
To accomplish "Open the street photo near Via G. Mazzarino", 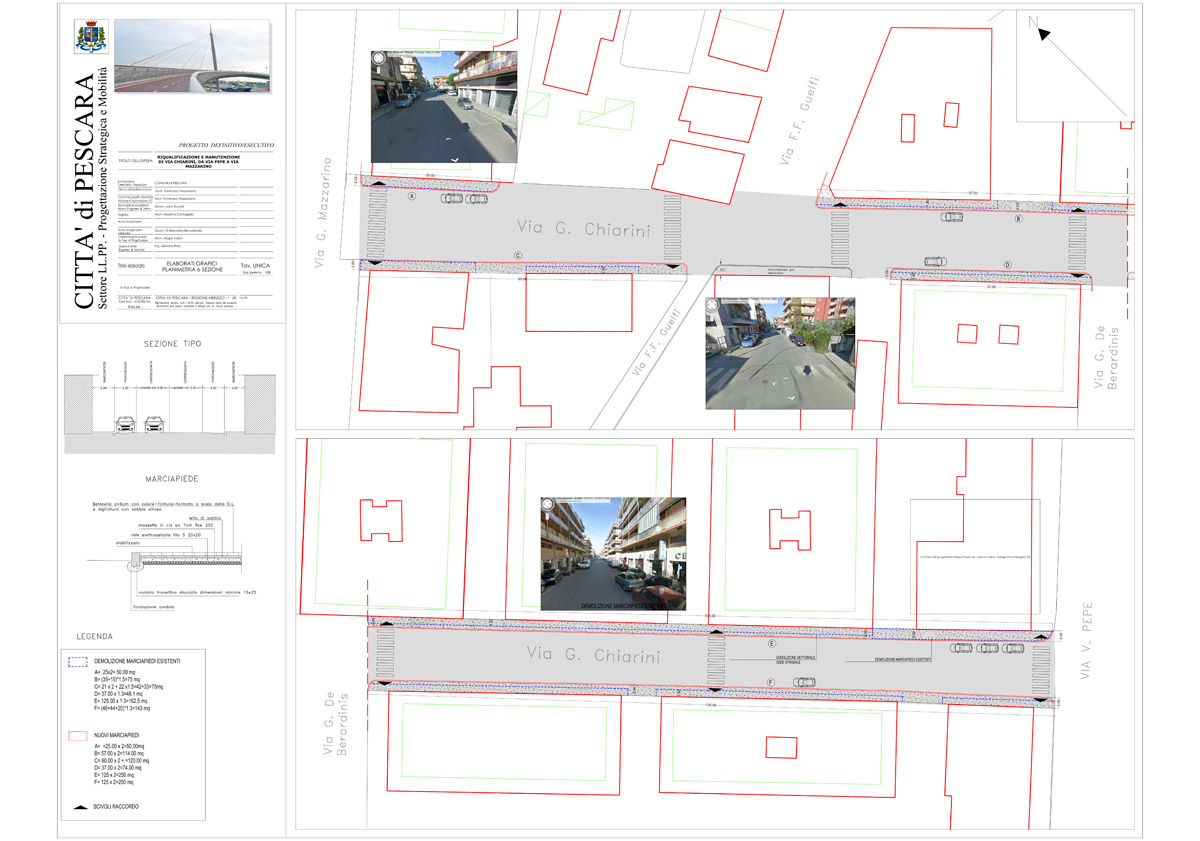I will [x=444, y=107].
